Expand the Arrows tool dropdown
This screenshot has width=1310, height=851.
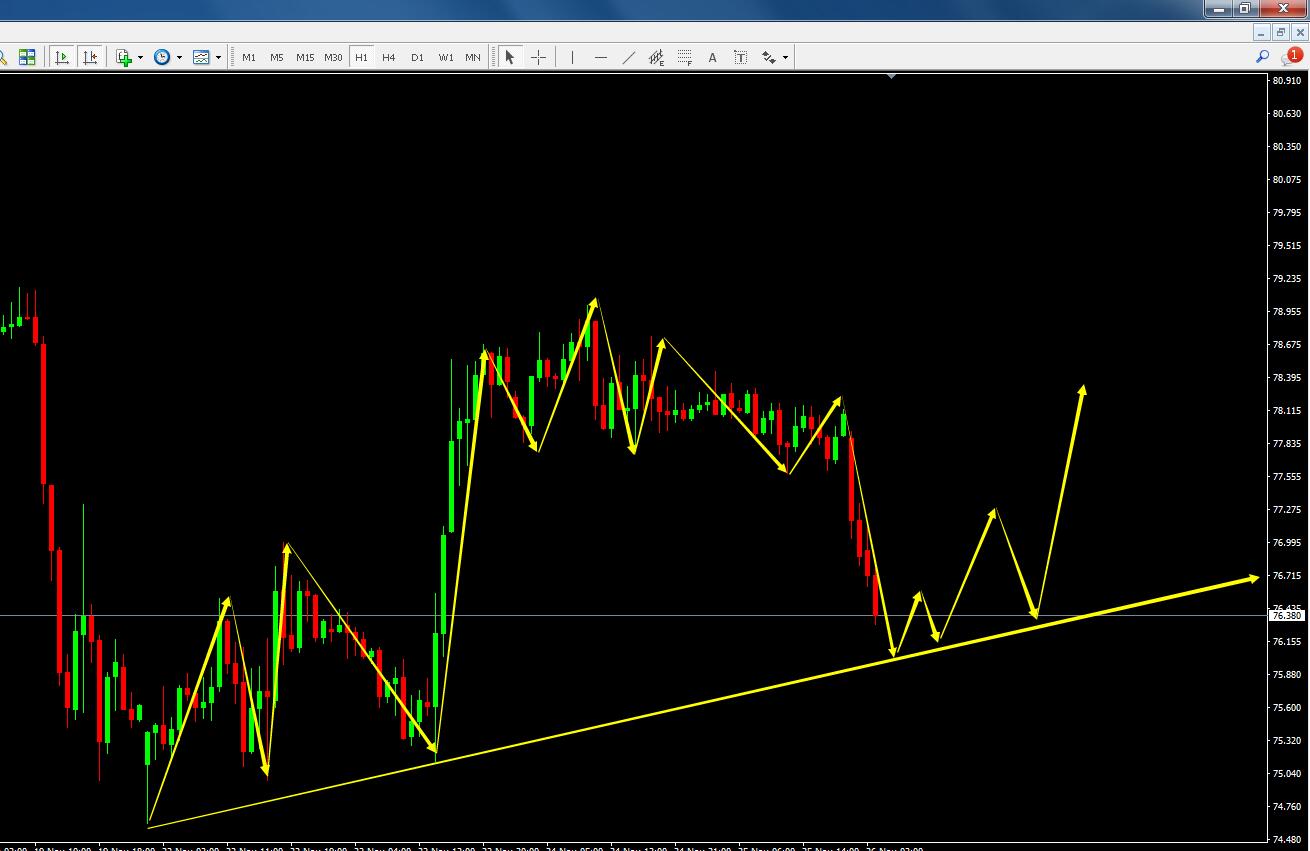tap(785, 57)
